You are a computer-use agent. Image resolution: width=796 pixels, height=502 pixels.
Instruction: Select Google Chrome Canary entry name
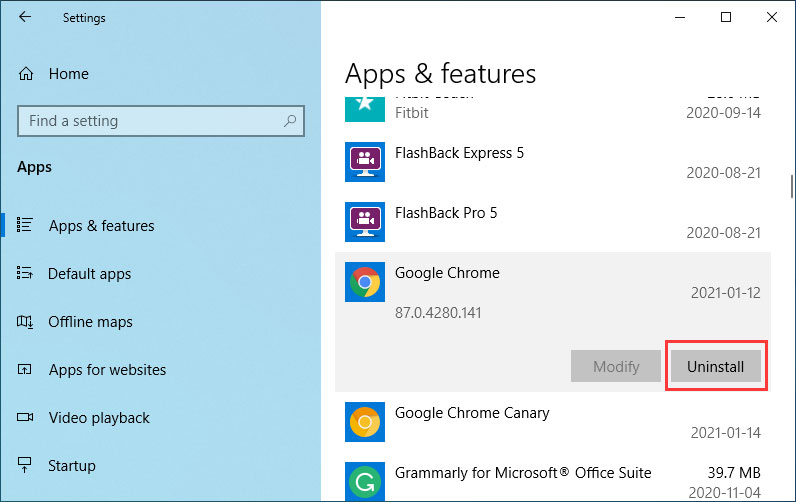point(472,413)
